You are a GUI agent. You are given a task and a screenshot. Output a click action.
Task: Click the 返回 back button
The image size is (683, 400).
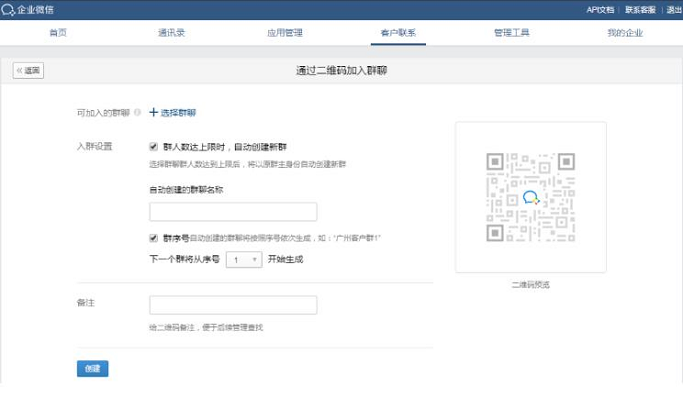[x=28, y=71]
